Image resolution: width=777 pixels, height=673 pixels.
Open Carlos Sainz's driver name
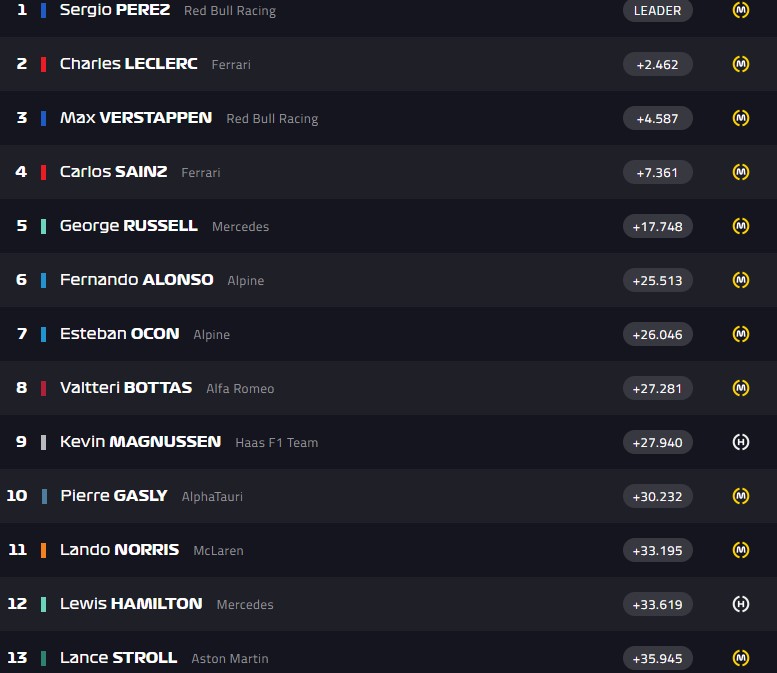(x=113, y=172)
